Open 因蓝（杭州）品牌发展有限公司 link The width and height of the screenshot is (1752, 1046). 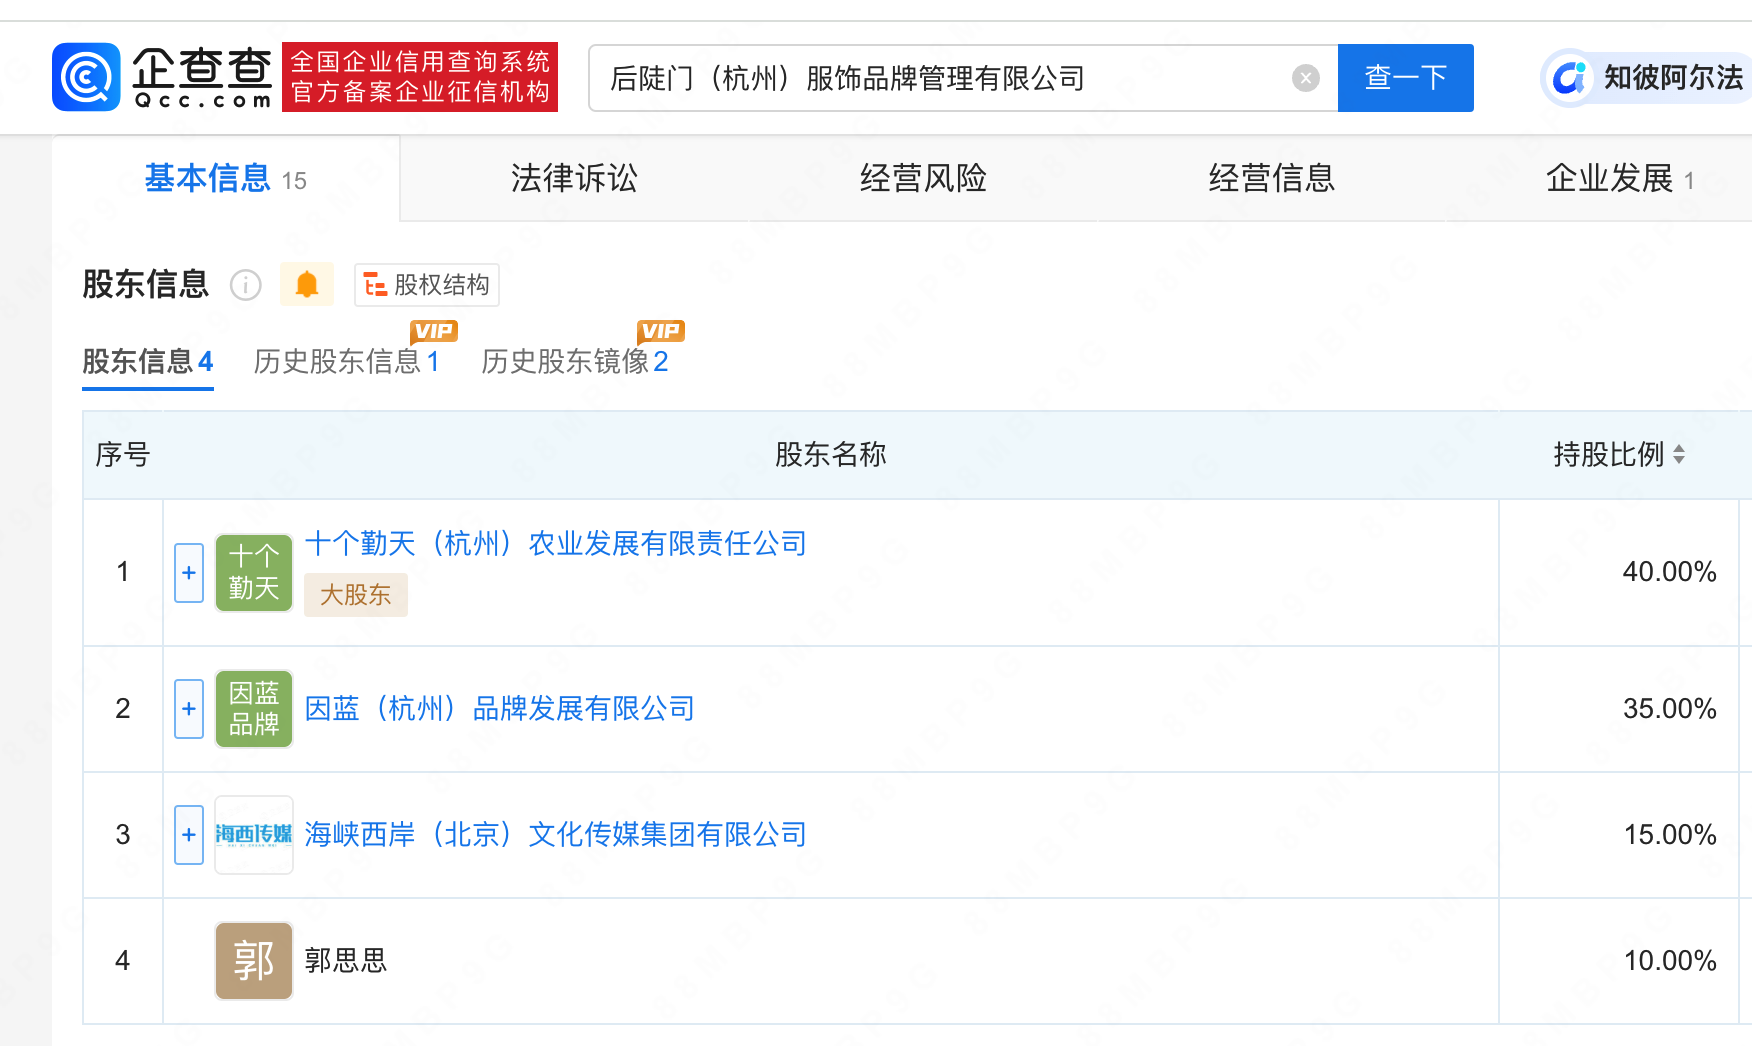pyautogui.click(x=499, y=708)
